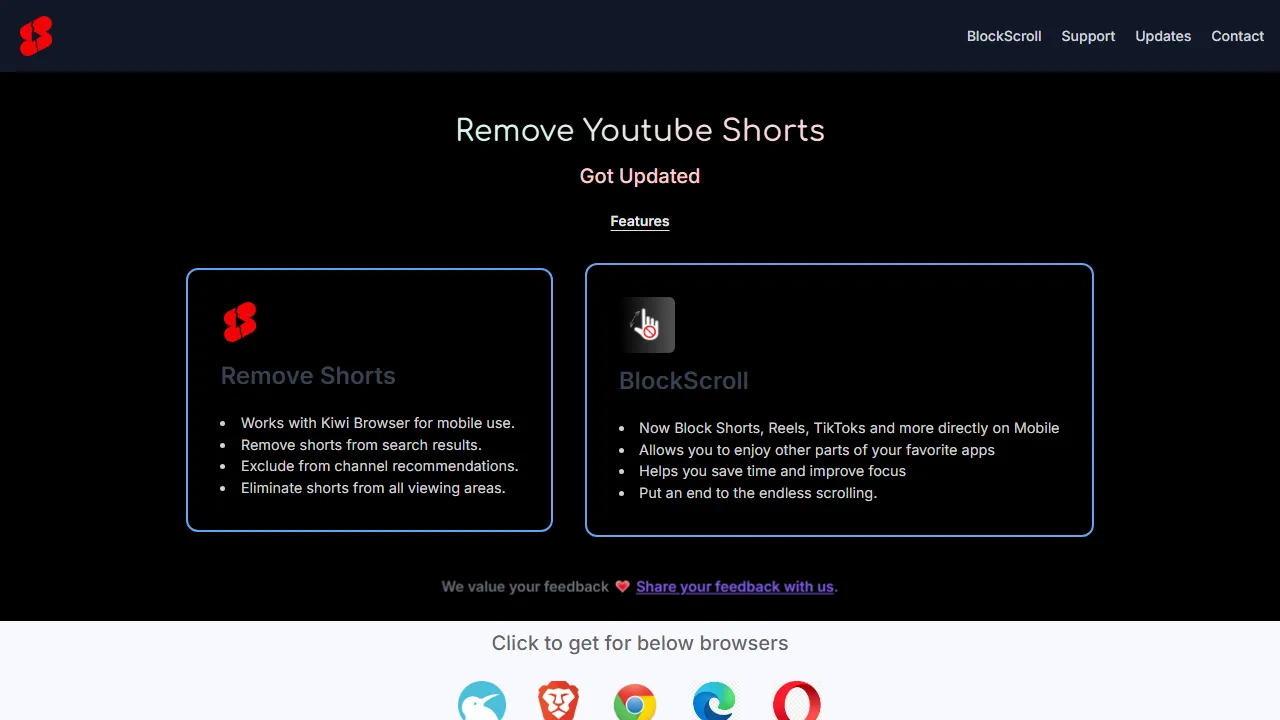The width and height of the screenshot is (1280, 720).
Task: Click the Share your feedback link
Action: [x=734, y=587]
